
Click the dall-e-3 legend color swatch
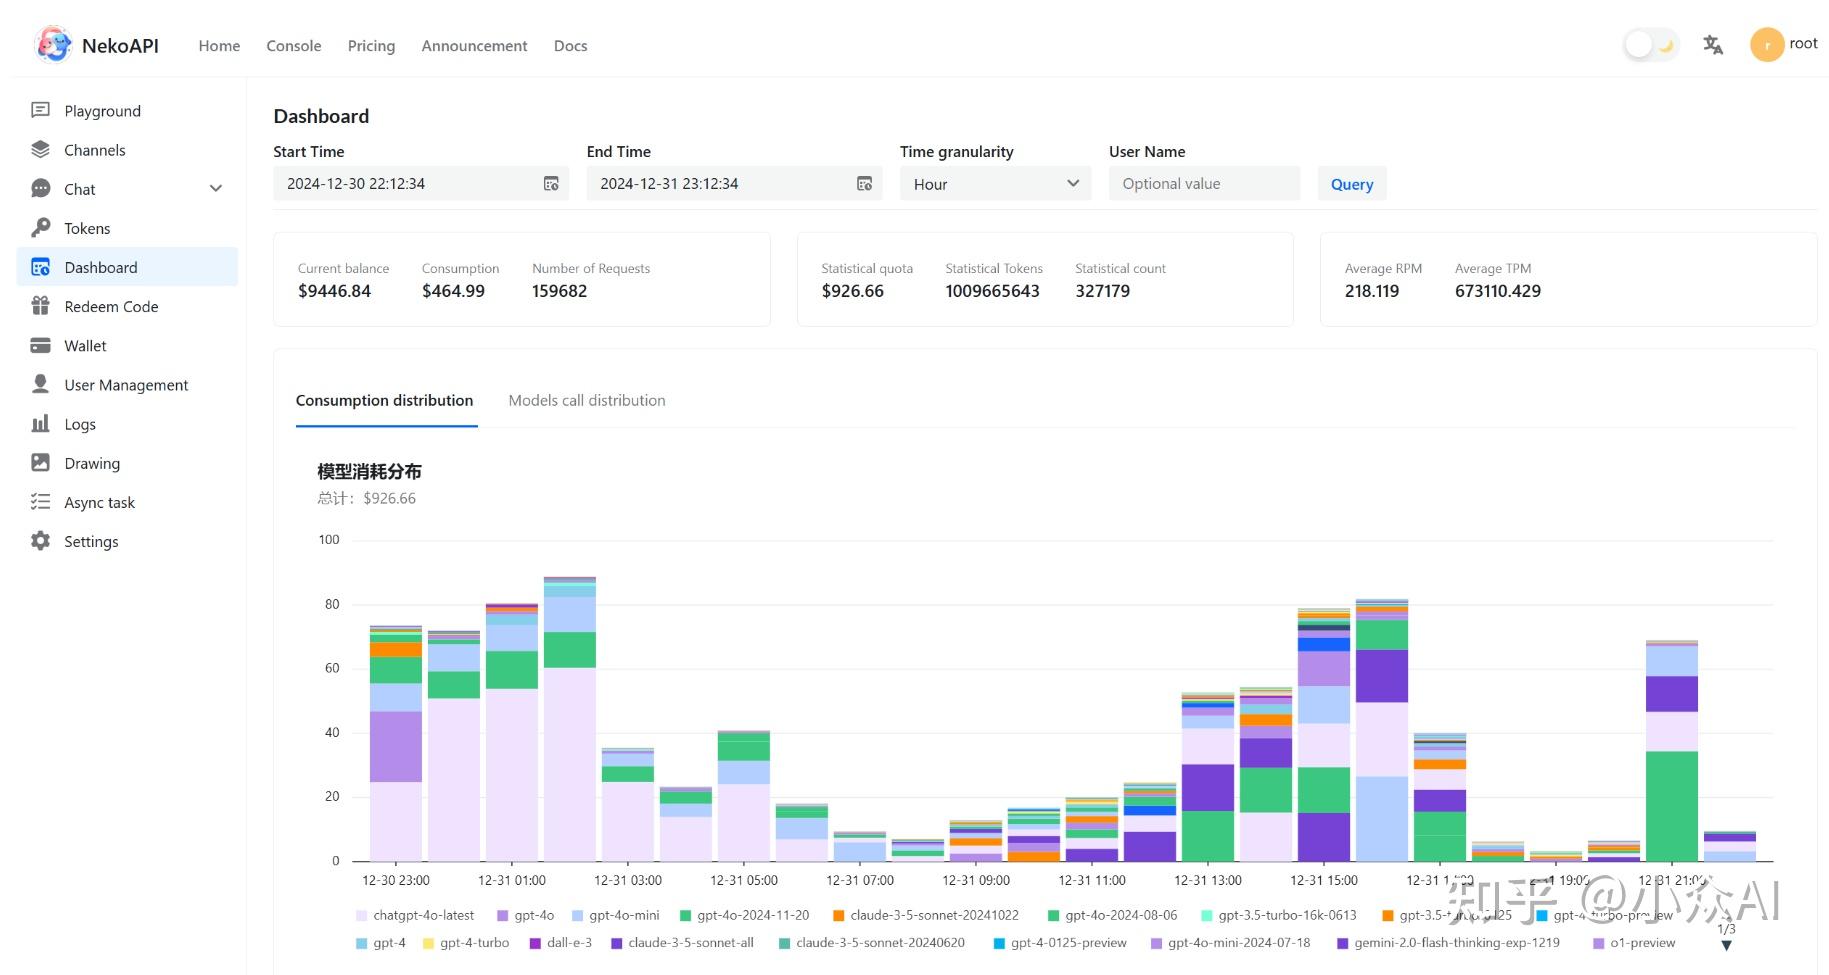[536, 943]
